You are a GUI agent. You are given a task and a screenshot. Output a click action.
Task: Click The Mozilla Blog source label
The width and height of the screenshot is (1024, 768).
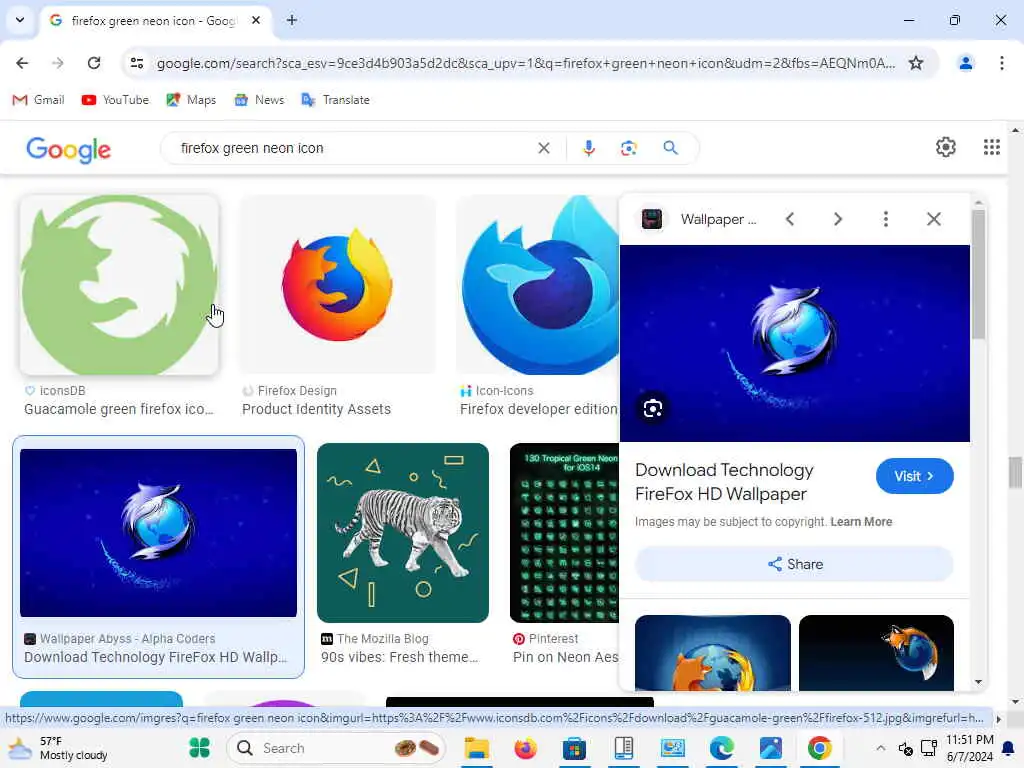383,639
